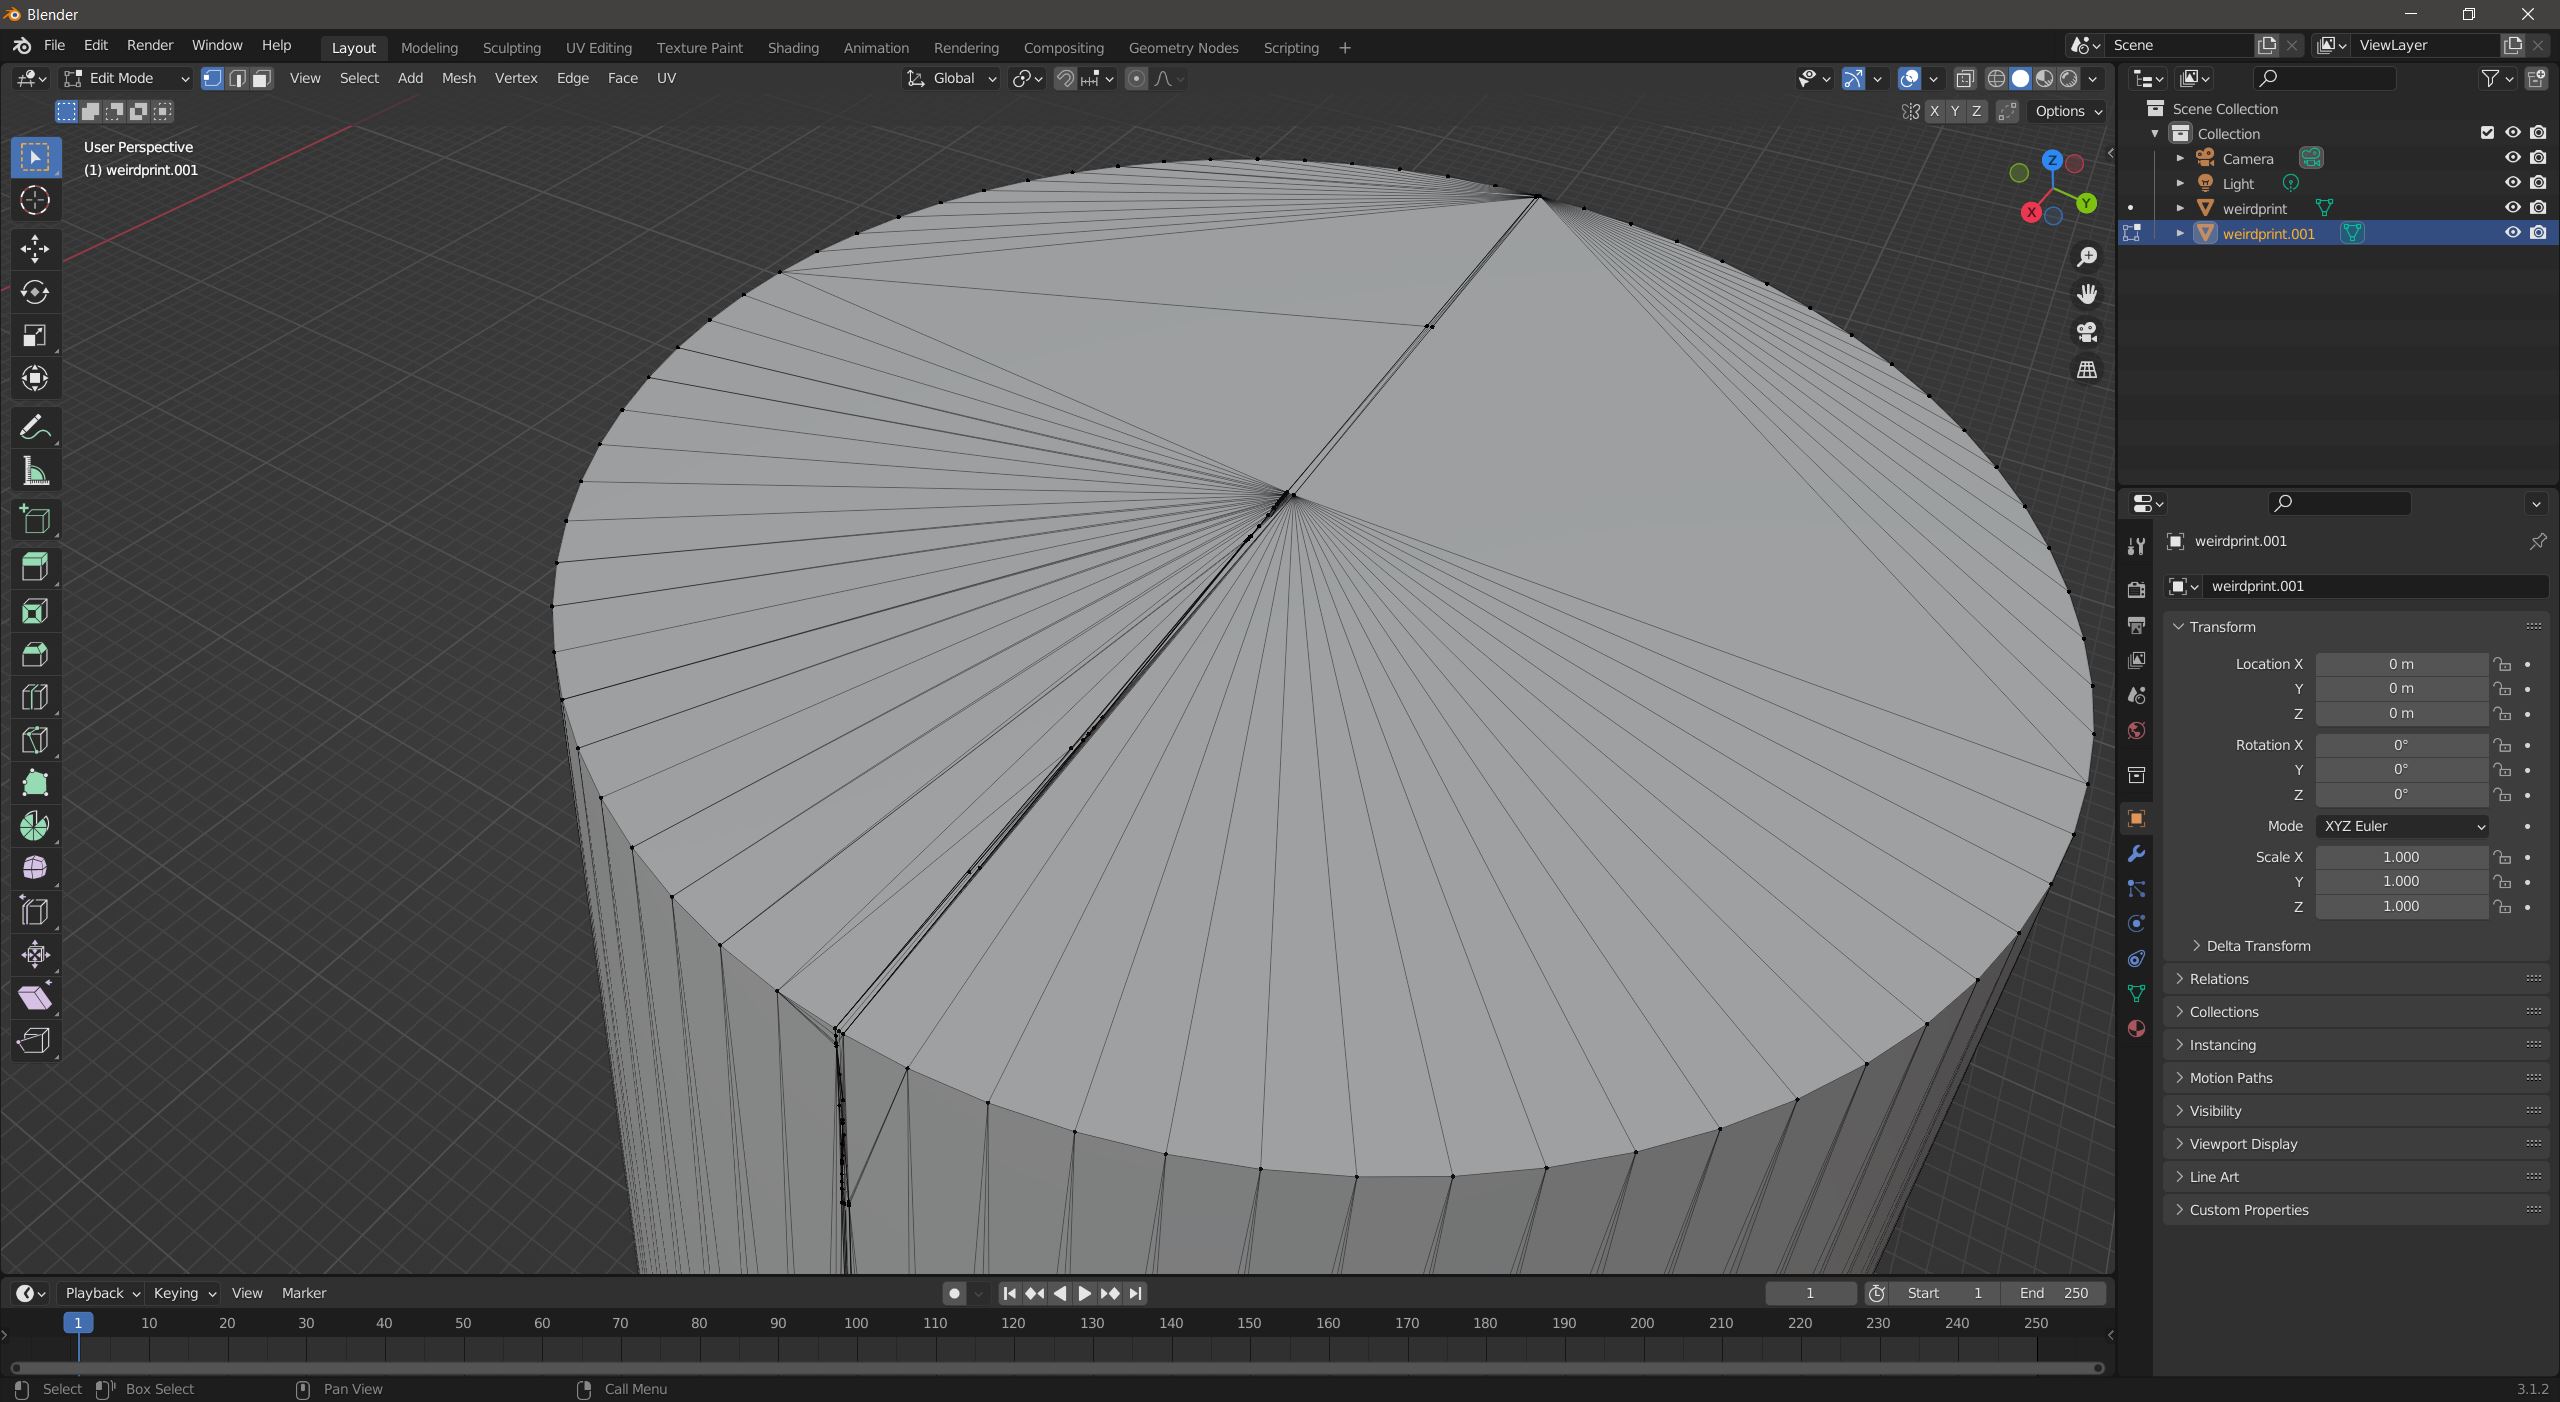
Task: Toggle camera view in viewport
Action: 2087,332
